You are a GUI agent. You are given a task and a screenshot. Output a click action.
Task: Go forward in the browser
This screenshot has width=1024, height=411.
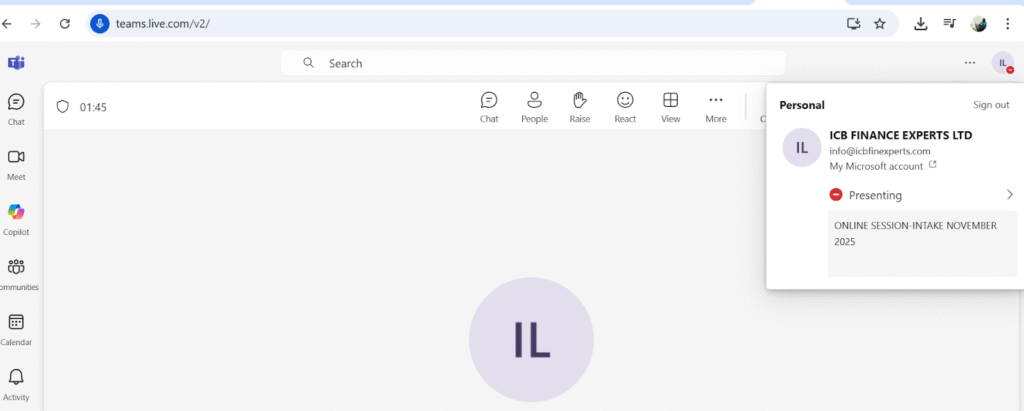click(x=35, y=24)
